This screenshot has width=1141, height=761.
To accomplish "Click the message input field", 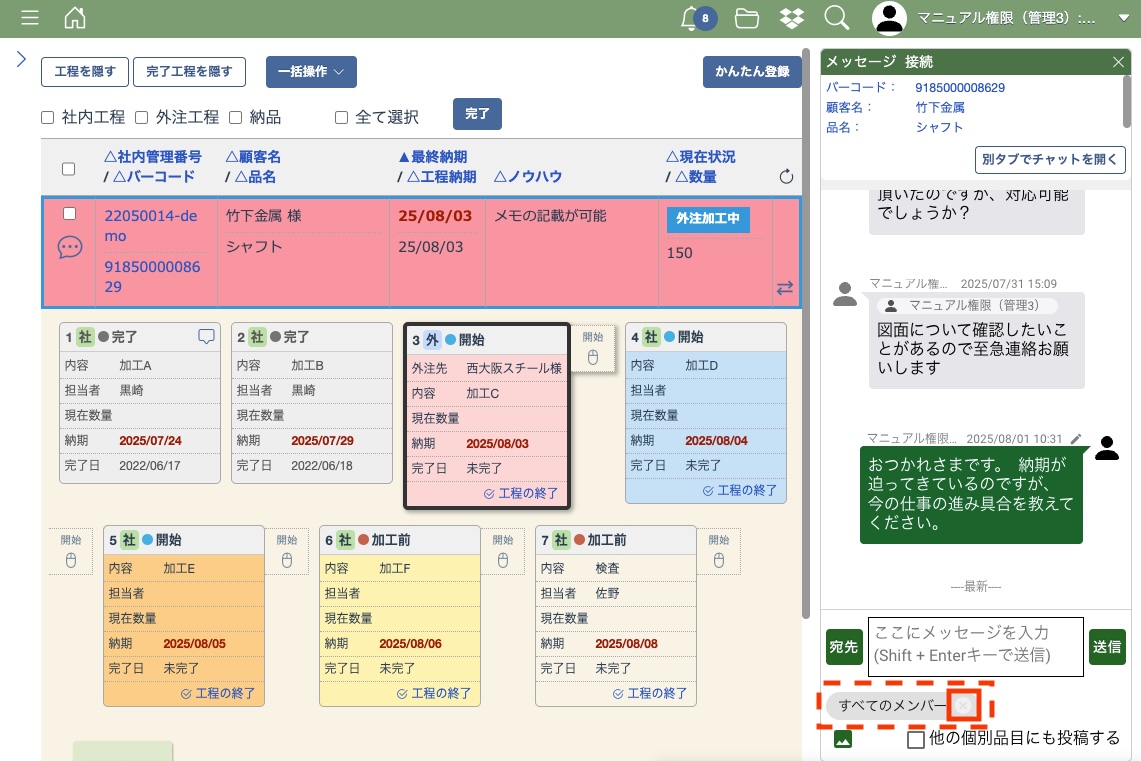I will point(975,644).
